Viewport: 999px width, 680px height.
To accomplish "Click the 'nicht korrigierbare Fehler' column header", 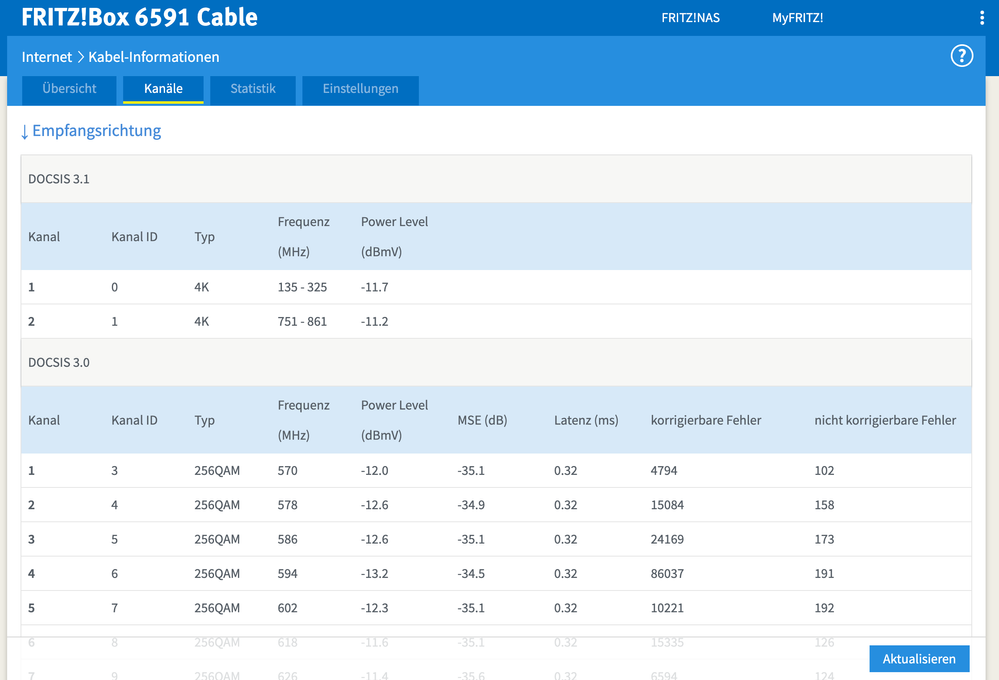I will click(x=885, y=420).
